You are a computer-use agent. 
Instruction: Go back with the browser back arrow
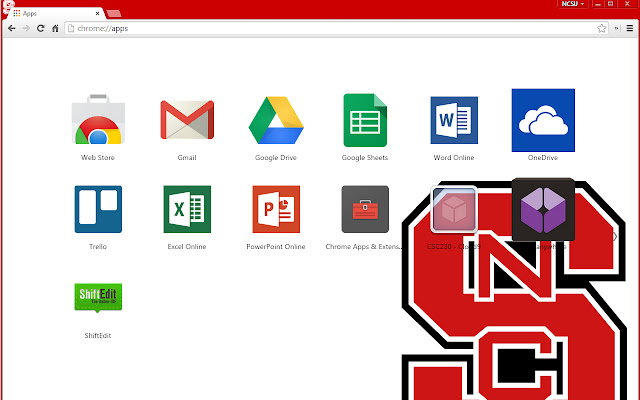point(11,28)
